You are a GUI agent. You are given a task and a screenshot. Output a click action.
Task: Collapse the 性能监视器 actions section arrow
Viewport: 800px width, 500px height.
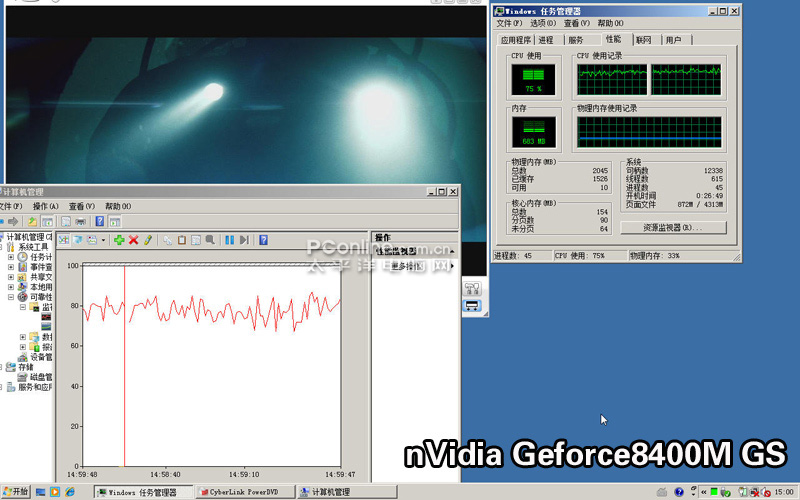[452, 252]
